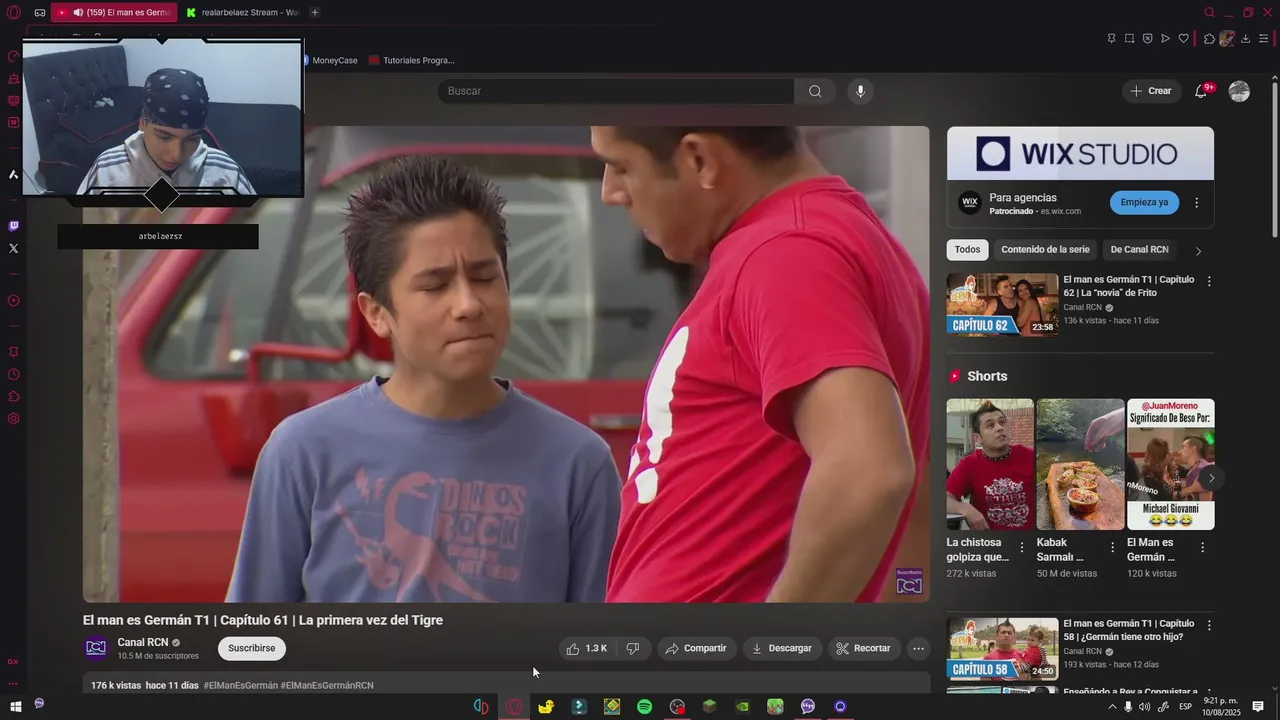Open a new browser tab

tap(315, 12)
